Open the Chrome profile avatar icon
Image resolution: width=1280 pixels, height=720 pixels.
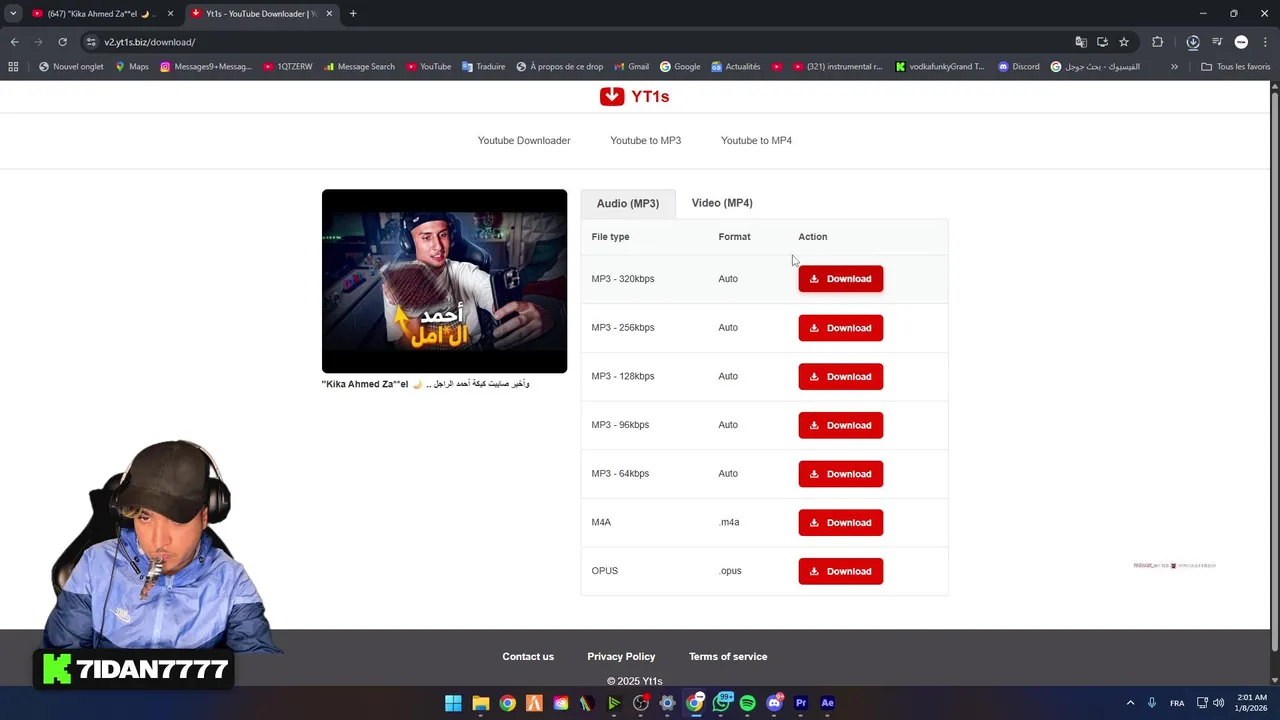1241,42
